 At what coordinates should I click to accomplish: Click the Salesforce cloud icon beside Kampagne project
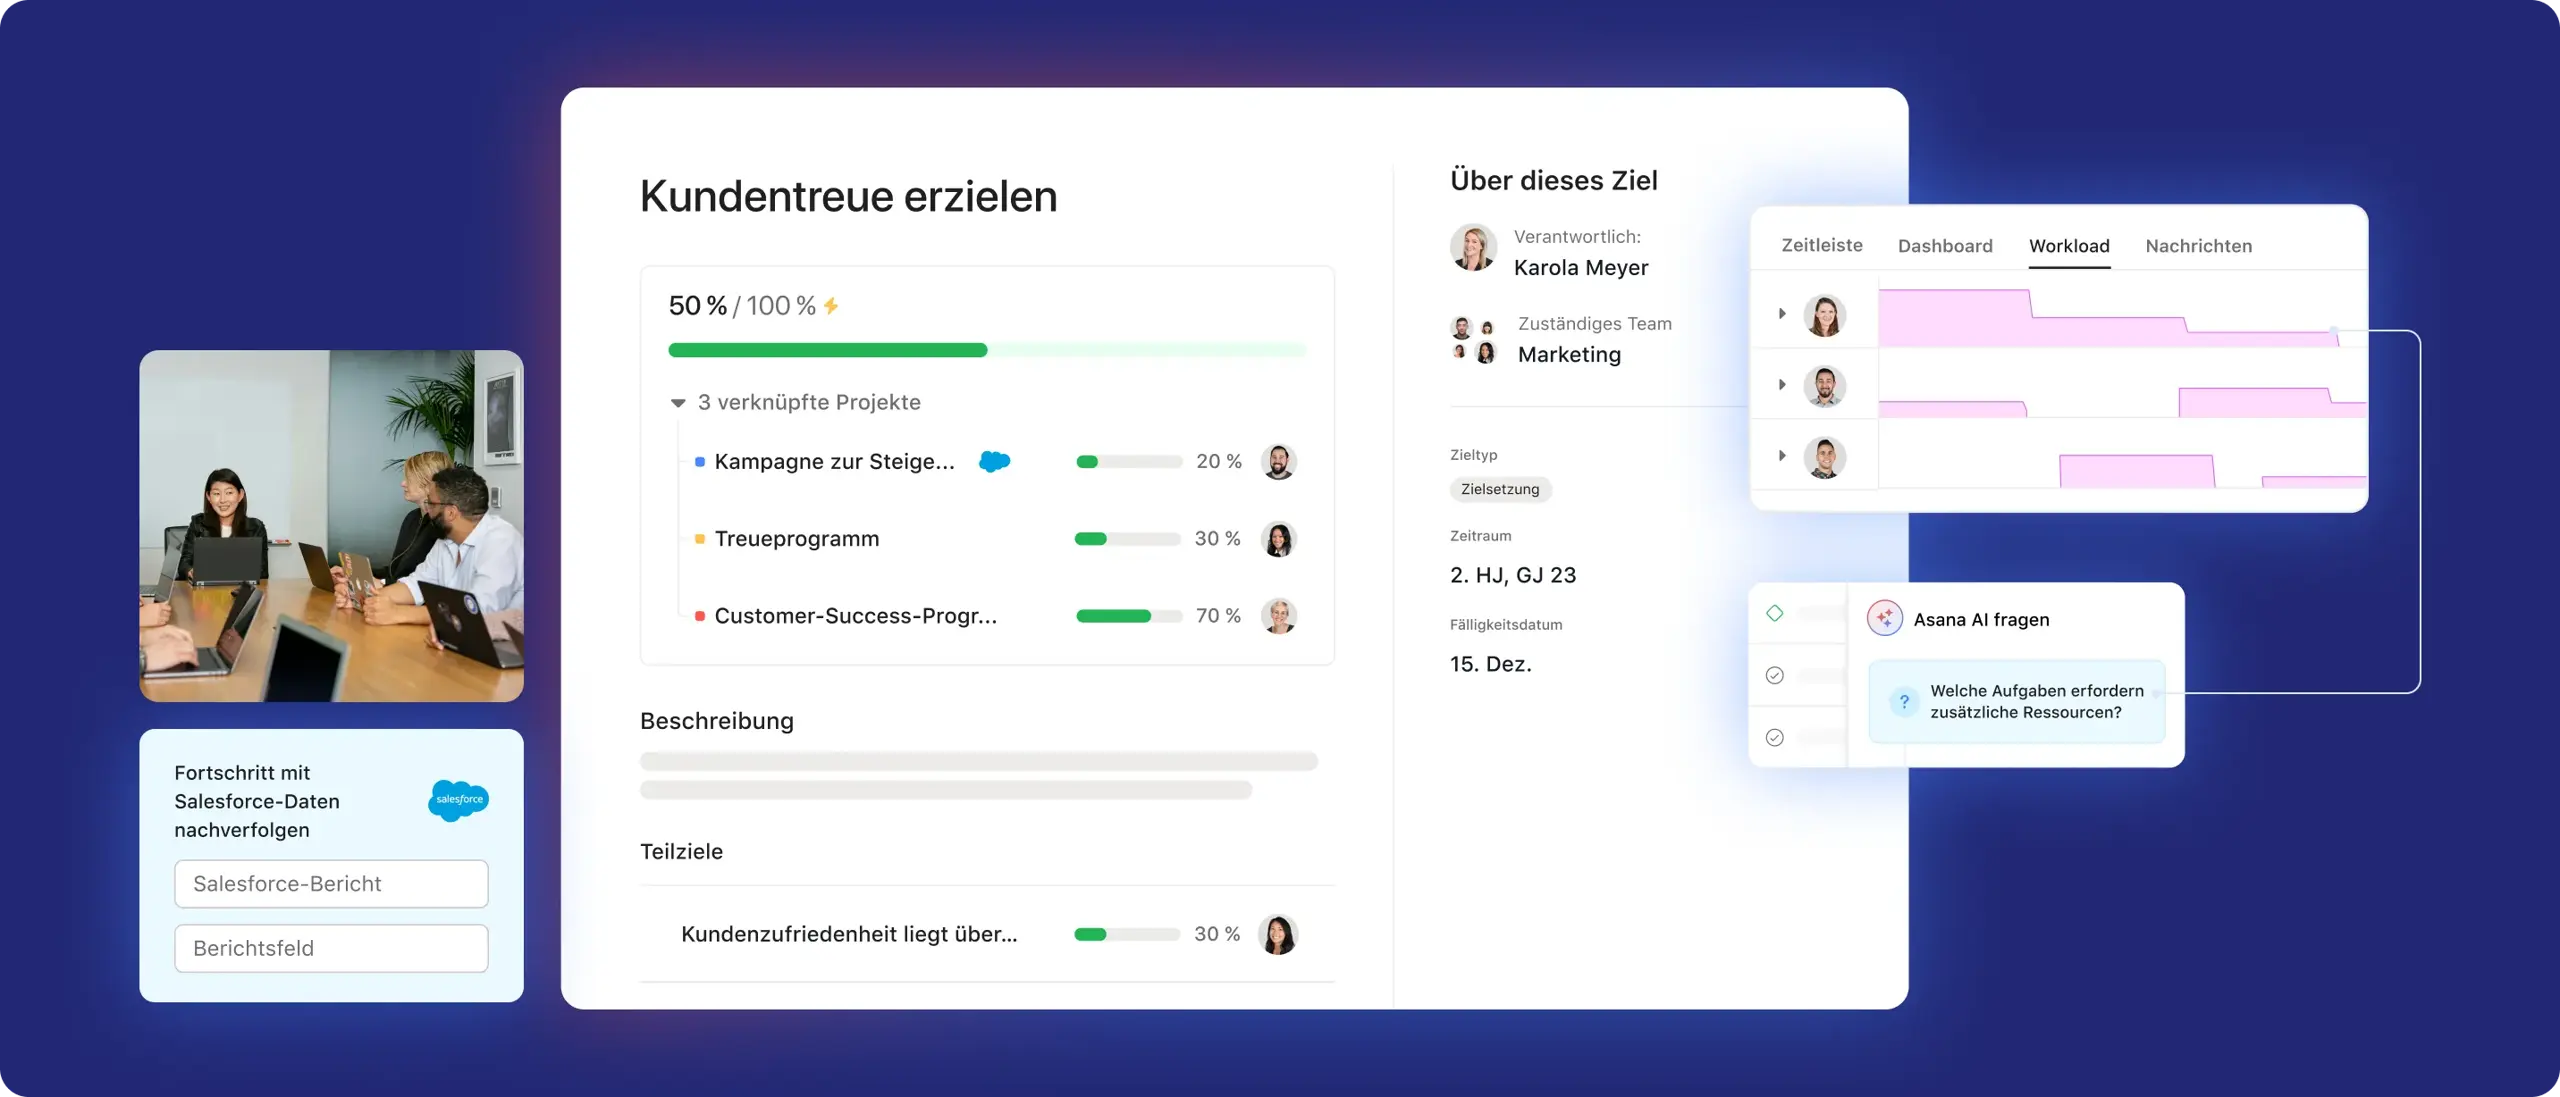[x=994, y=461]
